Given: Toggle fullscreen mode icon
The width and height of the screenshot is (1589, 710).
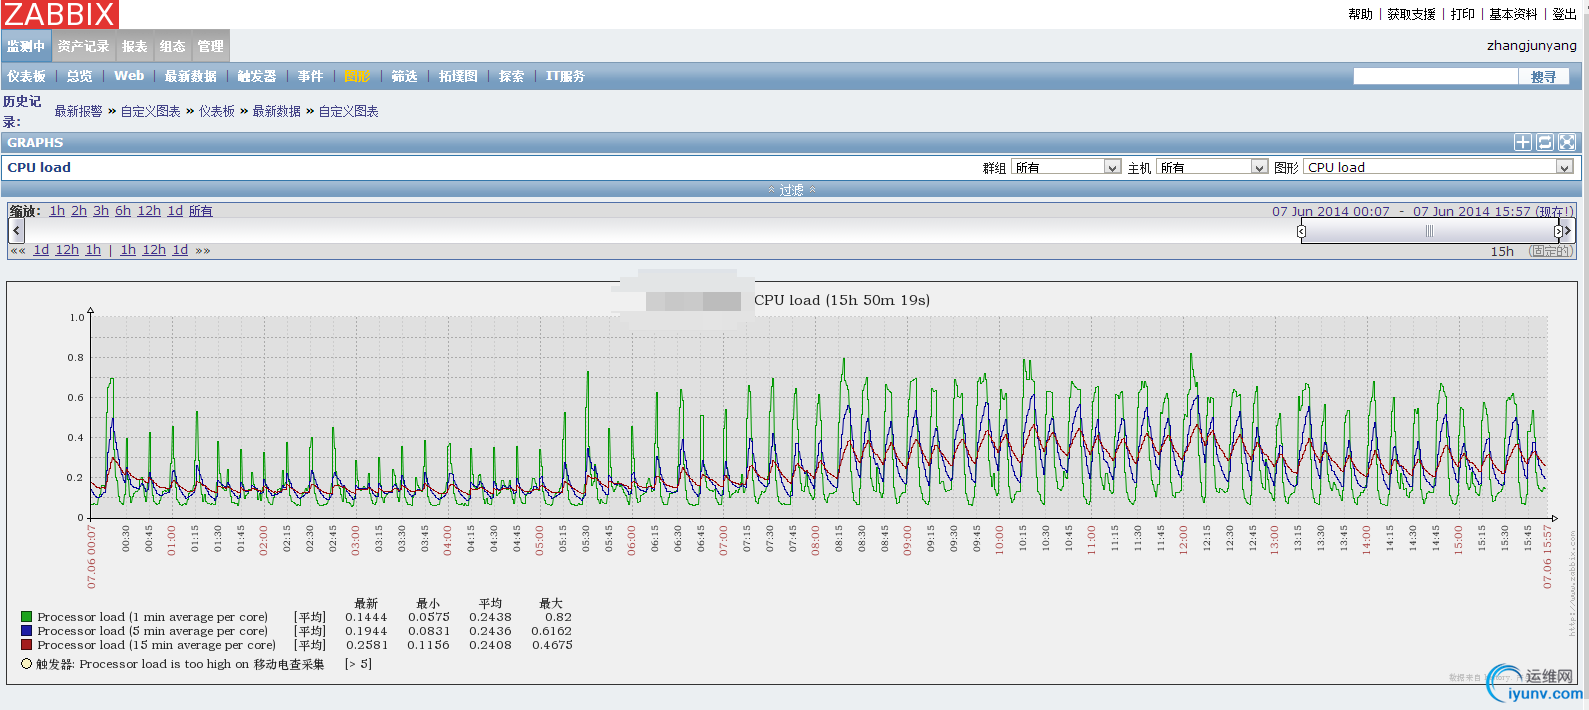Looking at the screenshot, I should click(x=1567, y=143).
